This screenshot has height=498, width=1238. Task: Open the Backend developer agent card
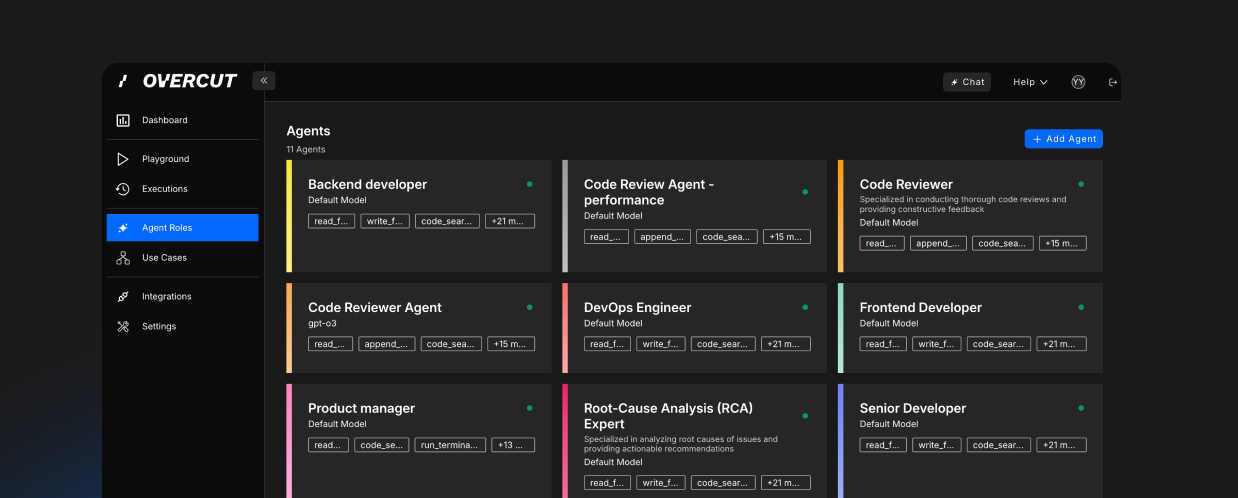[x=419, y=216]
